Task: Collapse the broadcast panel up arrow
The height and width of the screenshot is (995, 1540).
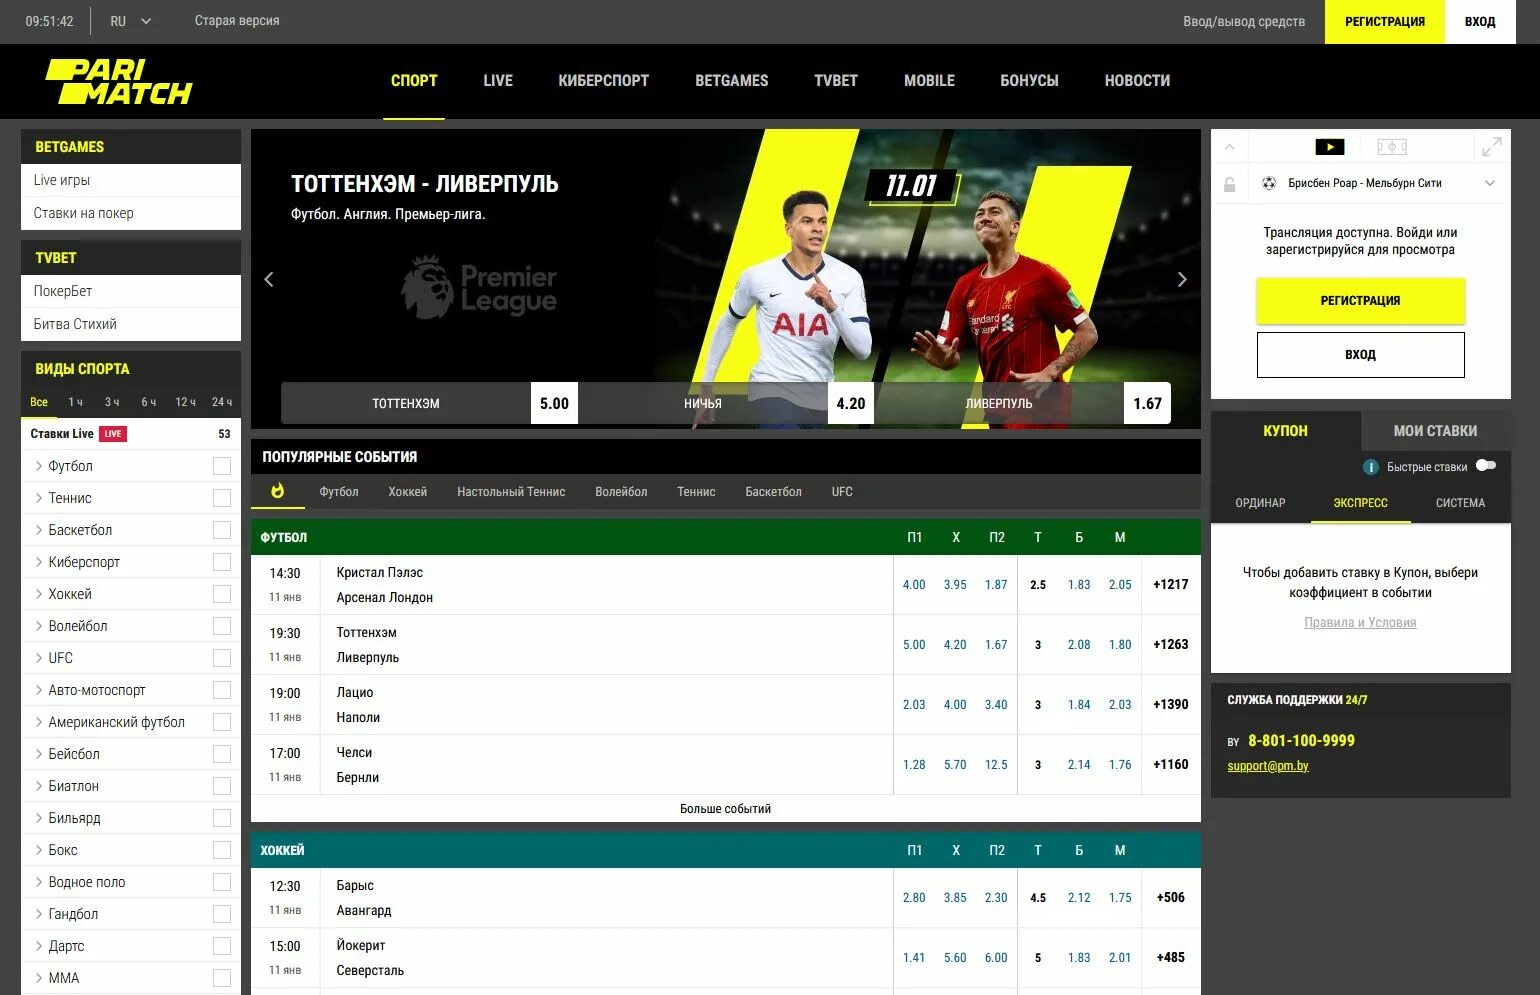Action: (1230, 147)
